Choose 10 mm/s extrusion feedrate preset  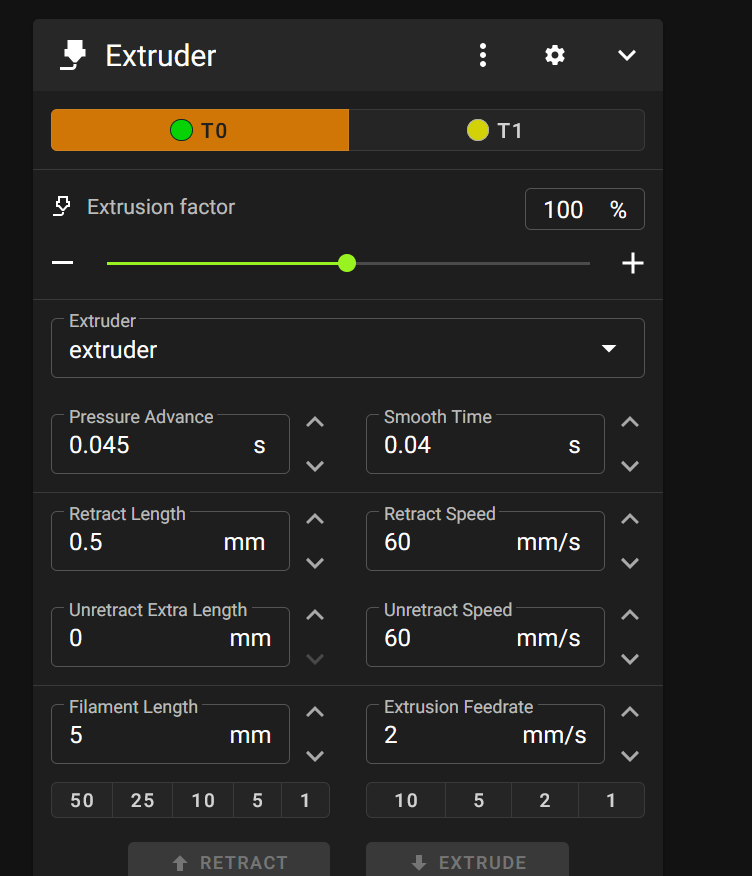coord(406,801)
